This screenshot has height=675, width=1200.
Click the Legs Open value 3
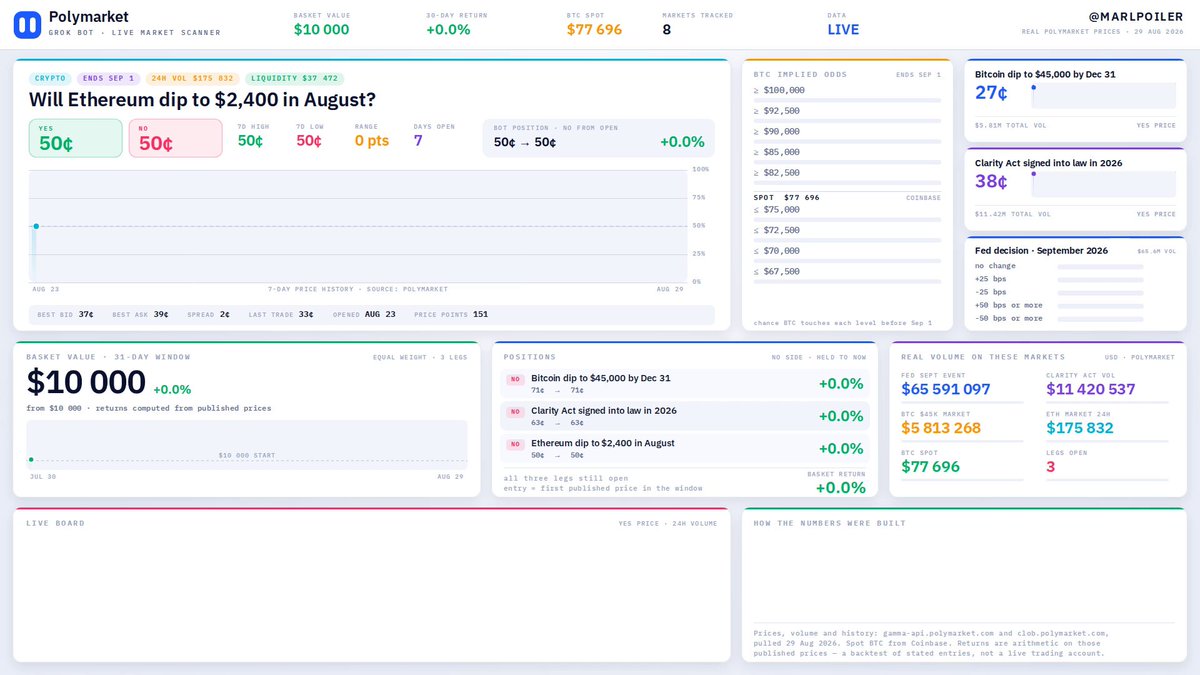pos(1051,466)
